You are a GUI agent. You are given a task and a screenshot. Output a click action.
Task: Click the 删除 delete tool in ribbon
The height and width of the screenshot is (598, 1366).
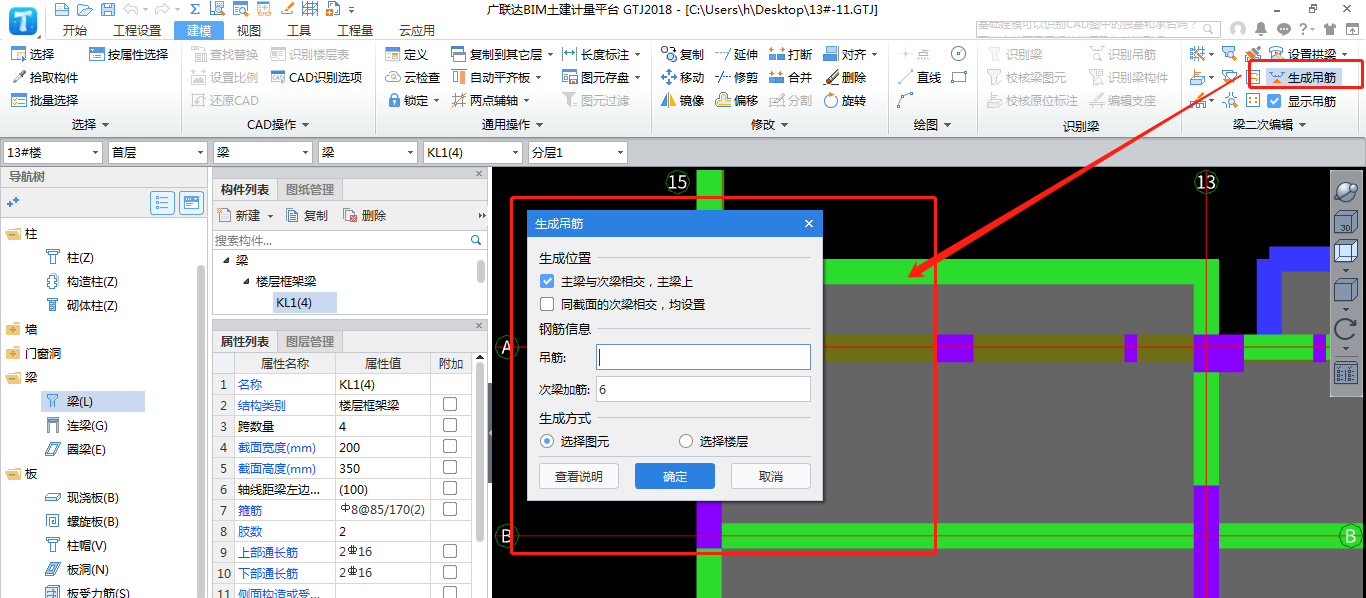coord(845,77)
